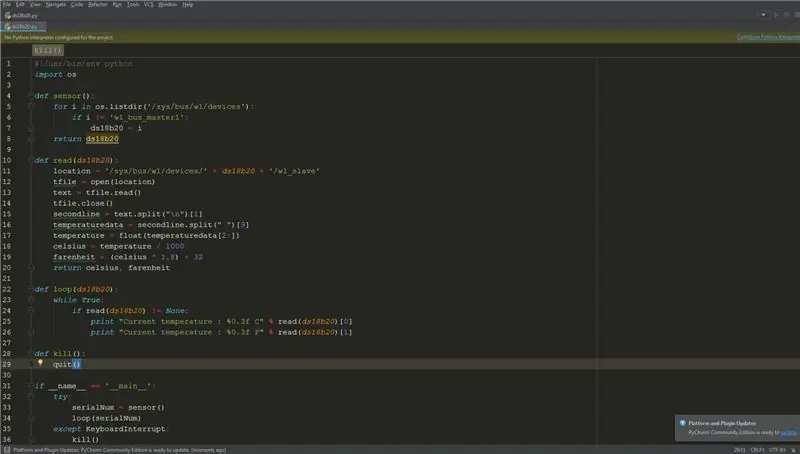Collapse the def loop(ds18b20) function fold
Viewport: 800px width, 454px height.
31,289
